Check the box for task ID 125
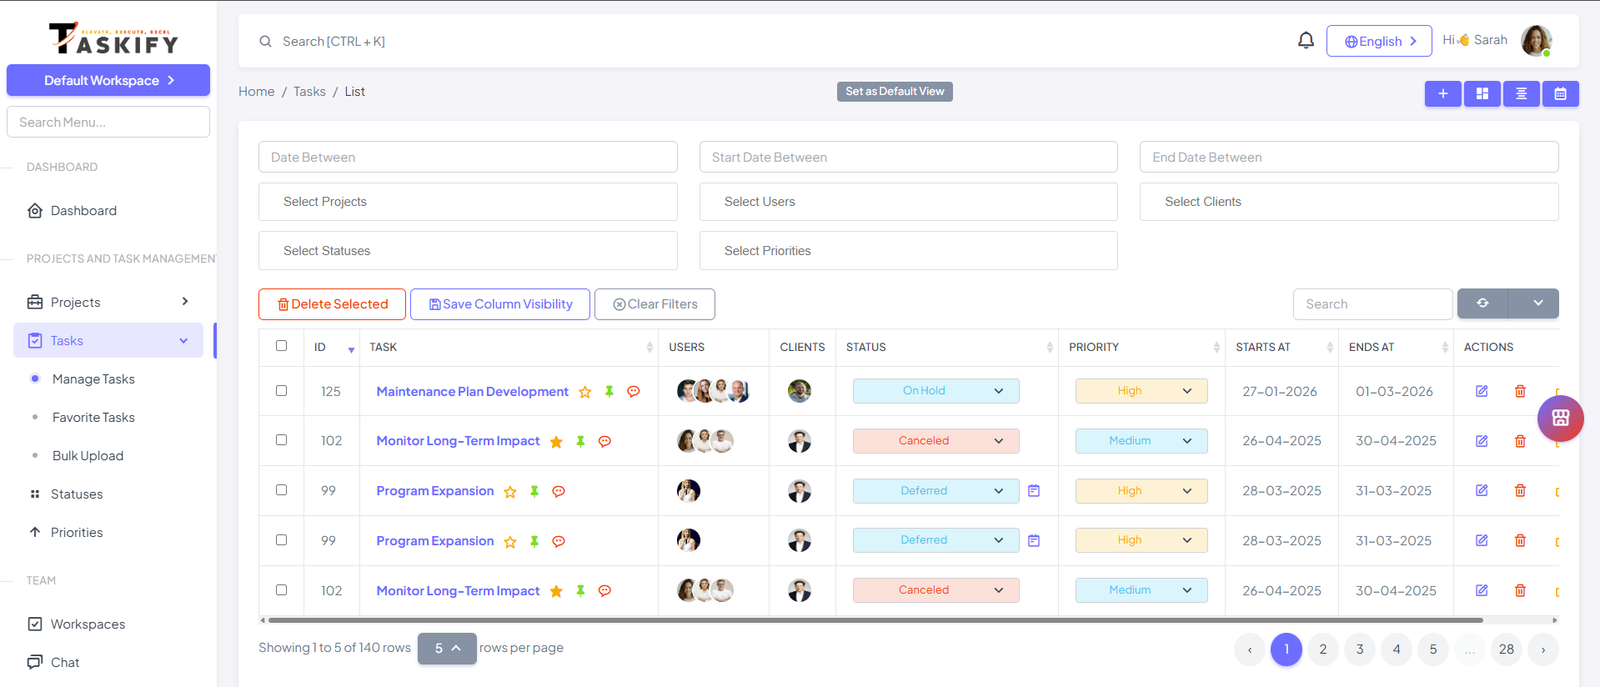This screenshot has width=1600, height=687. [x=281, y=391]
